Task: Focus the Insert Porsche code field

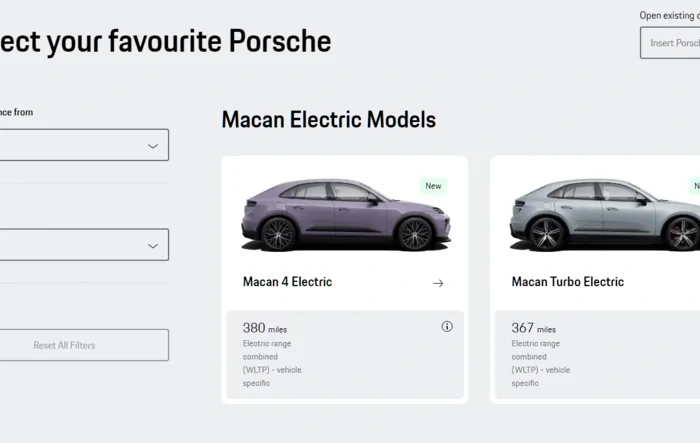Action: point(671,43)
